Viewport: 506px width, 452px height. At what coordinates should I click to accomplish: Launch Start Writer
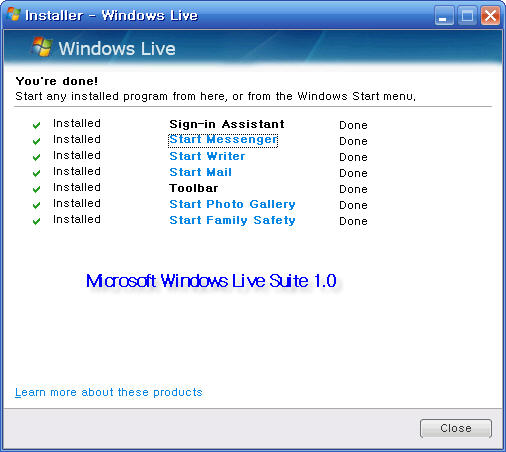[x=207, y=156]
